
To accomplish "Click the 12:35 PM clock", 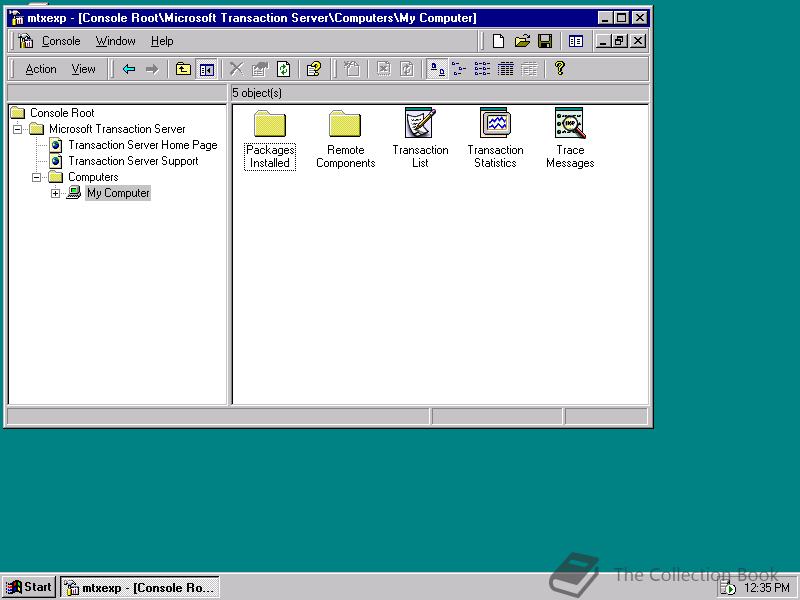I will pos(766,588).
